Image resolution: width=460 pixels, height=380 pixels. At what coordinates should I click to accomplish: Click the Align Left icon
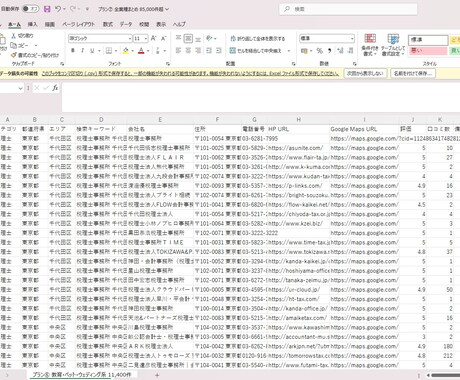pos(178,51)
